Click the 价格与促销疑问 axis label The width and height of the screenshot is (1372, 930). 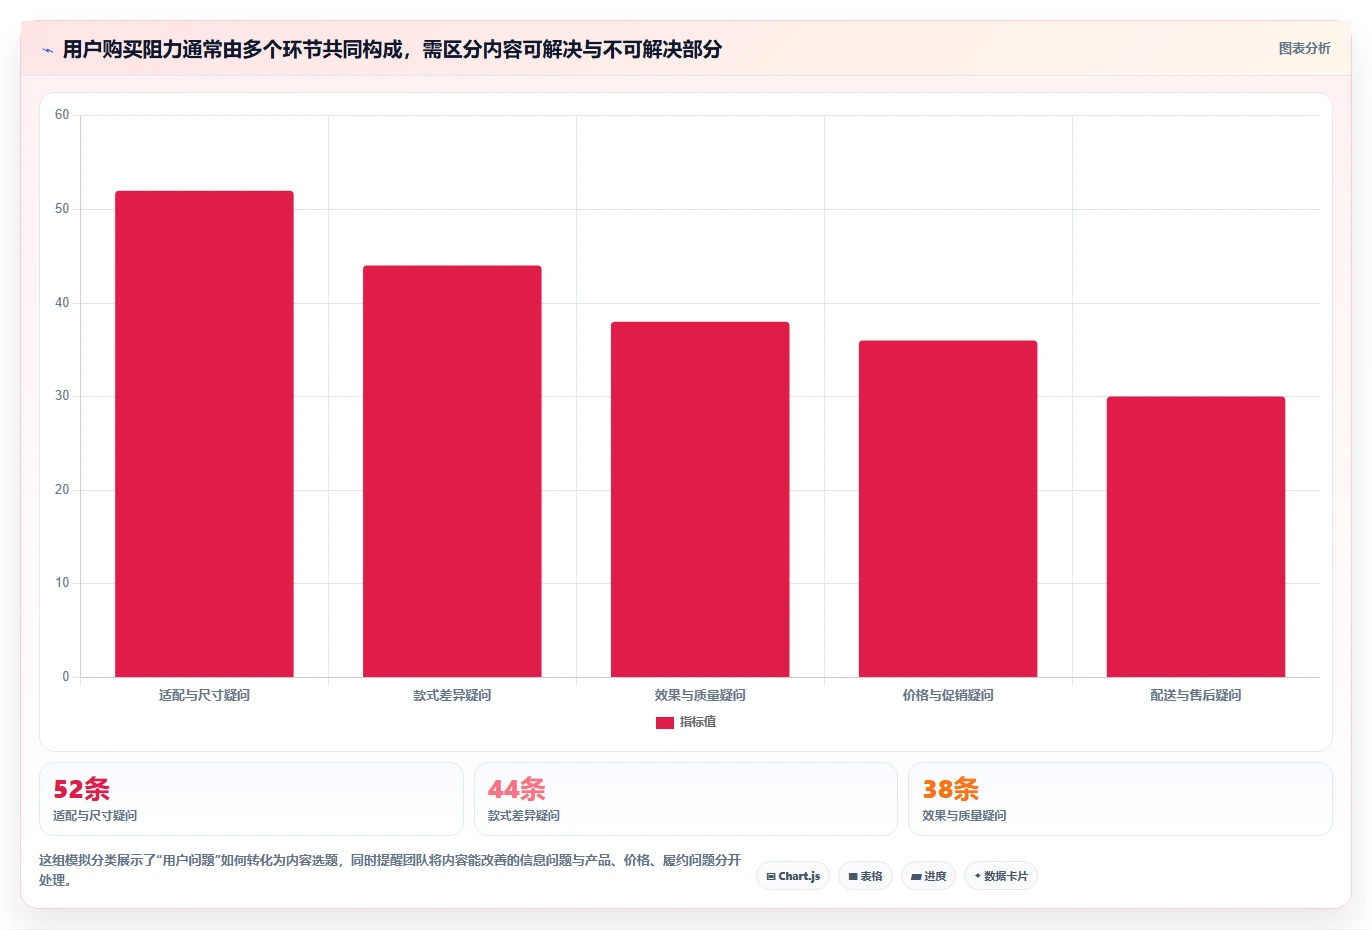[x=948, y=695]
